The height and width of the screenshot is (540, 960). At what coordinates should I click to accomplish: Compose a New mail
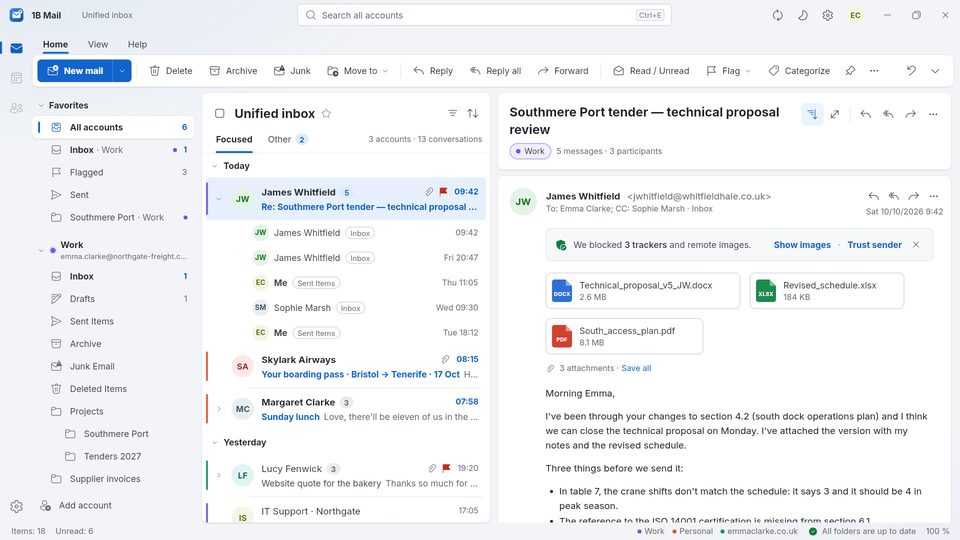click(x=75, y=71)
